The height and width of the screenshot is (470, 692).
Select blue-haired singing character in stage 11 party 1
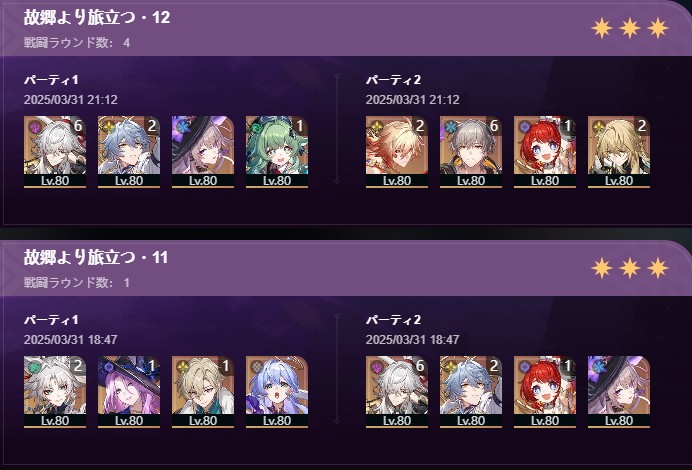277,392
